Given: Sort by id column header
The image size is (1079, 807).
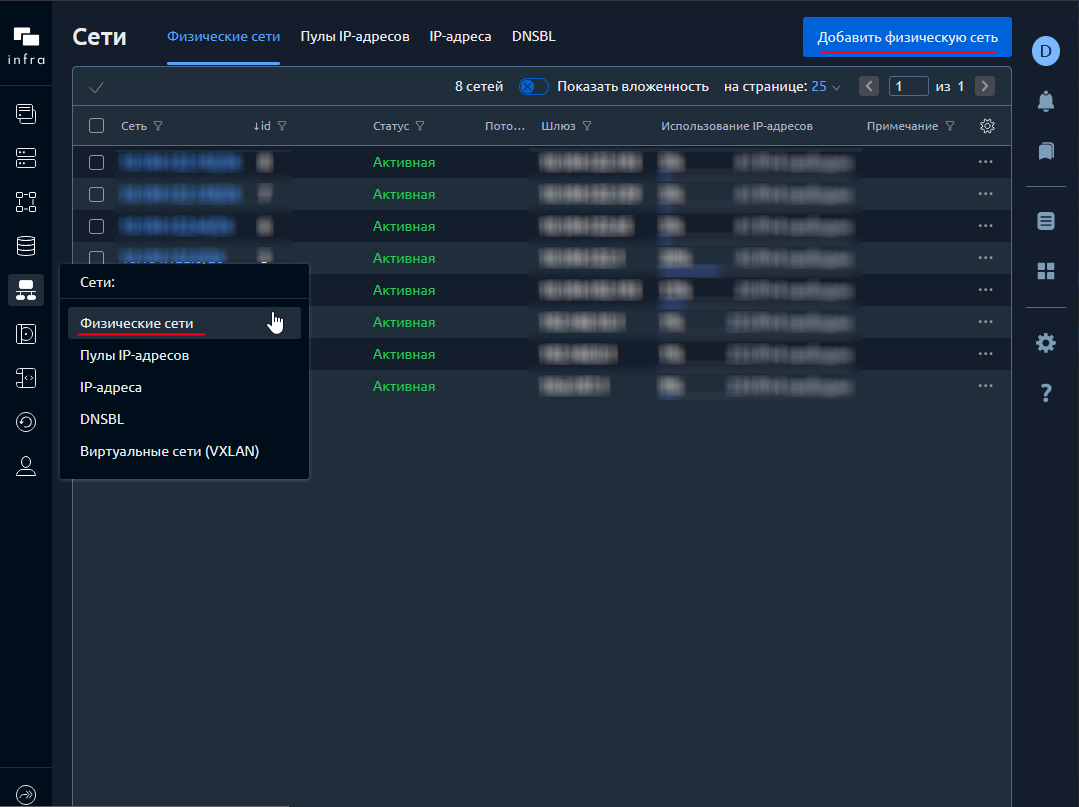Looking at the screenshot, I should (262, 126).
